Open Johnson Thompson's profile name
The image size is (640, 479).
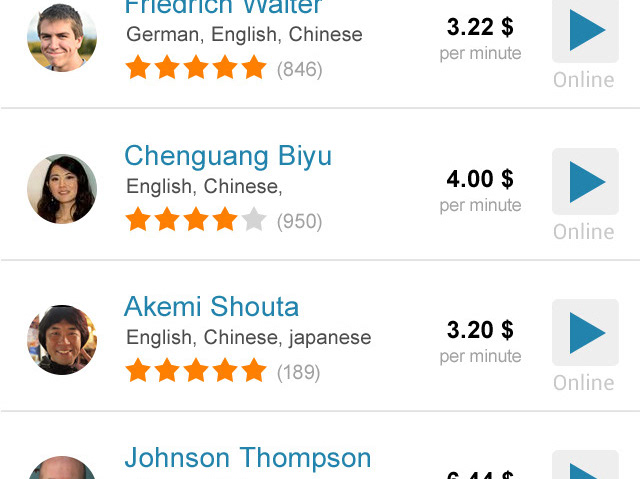(x=248, y=458)
